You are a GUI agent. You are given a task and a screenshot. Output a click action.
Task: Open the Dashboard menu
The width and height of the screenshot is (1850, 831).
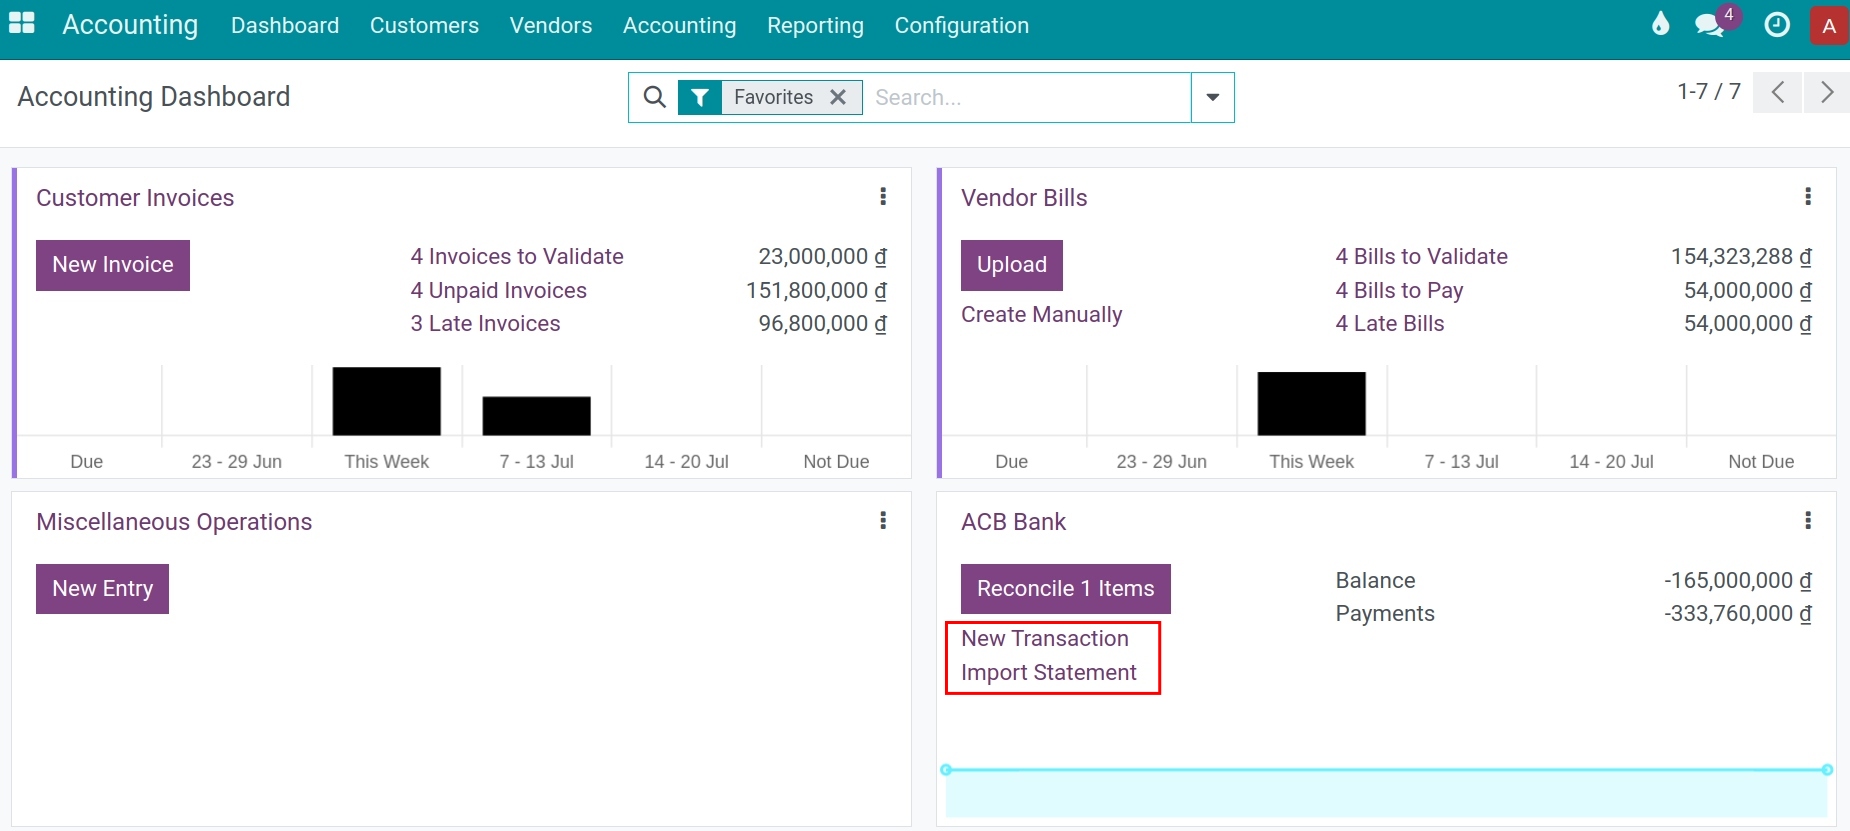[x=285, y=25]
